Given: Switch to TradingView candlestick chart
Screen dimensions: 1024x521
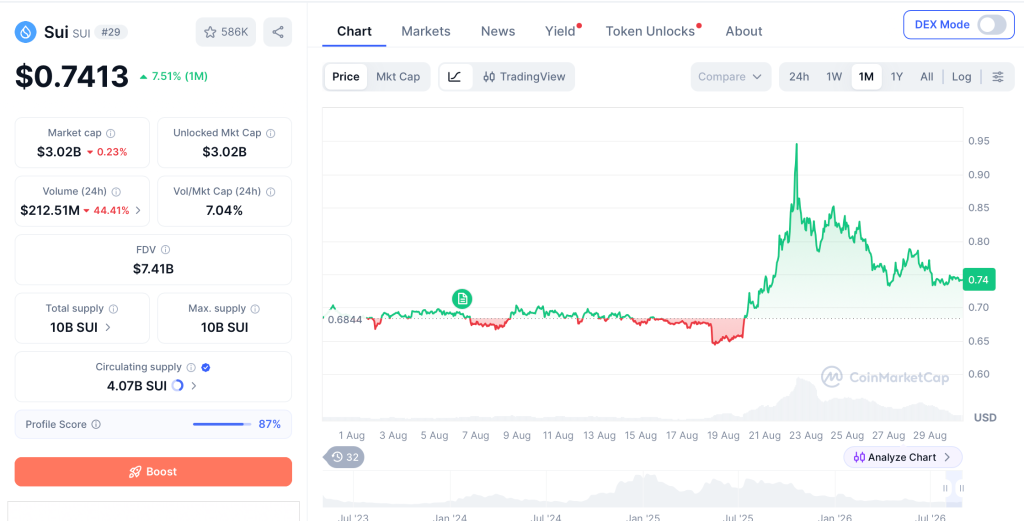Looking at the screenshot, I should point(524,77).
